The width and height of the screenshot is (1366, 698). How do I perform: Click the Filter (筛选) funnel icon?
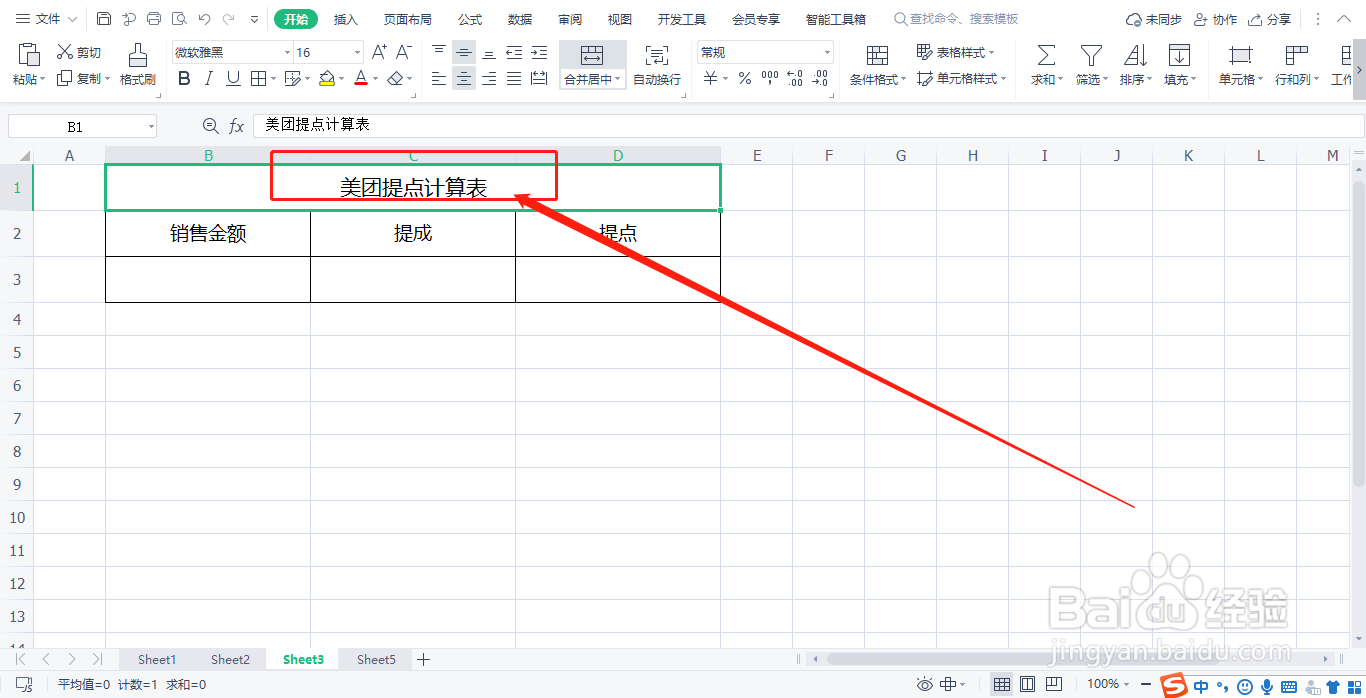(x=1091, y=55)
